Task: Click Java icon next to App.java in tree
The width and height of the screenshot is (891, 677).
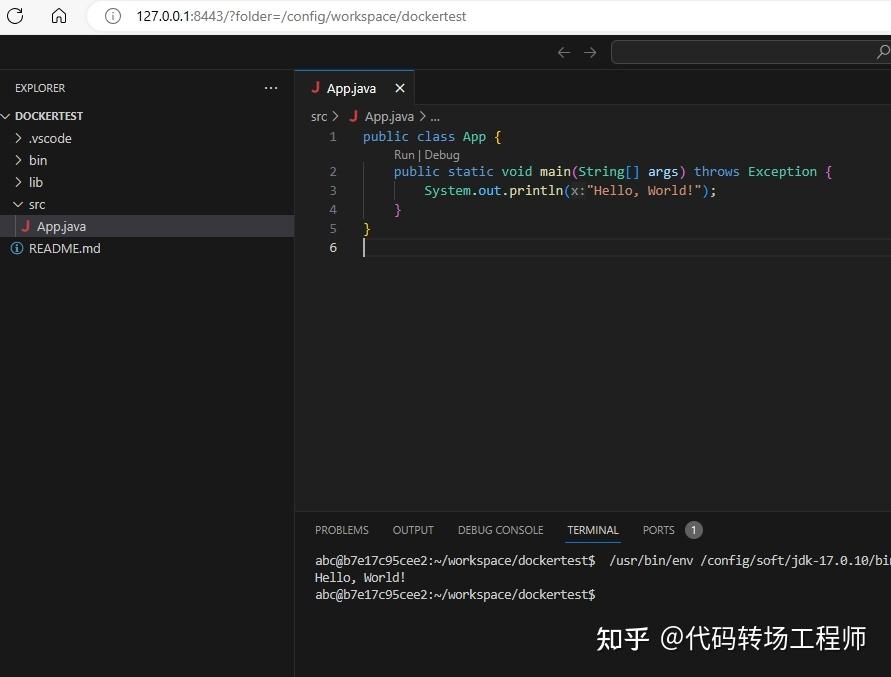Action: 25,226
